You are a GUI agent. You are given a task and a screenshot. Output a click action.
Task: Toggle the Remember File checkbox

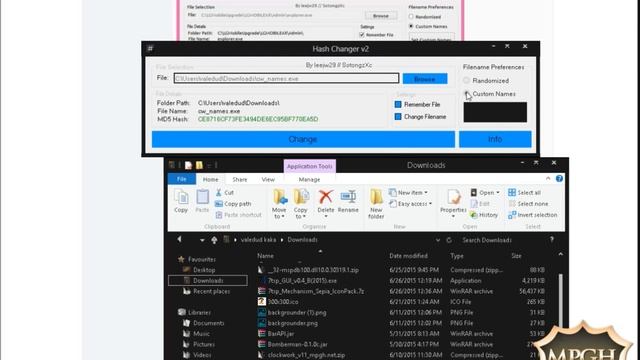tap(398, 104)
